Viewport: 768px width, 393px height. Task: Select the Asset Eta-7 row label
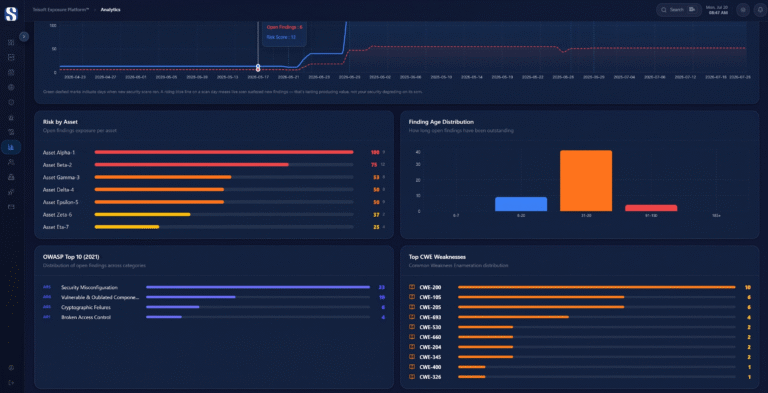[x=56, y=227]
